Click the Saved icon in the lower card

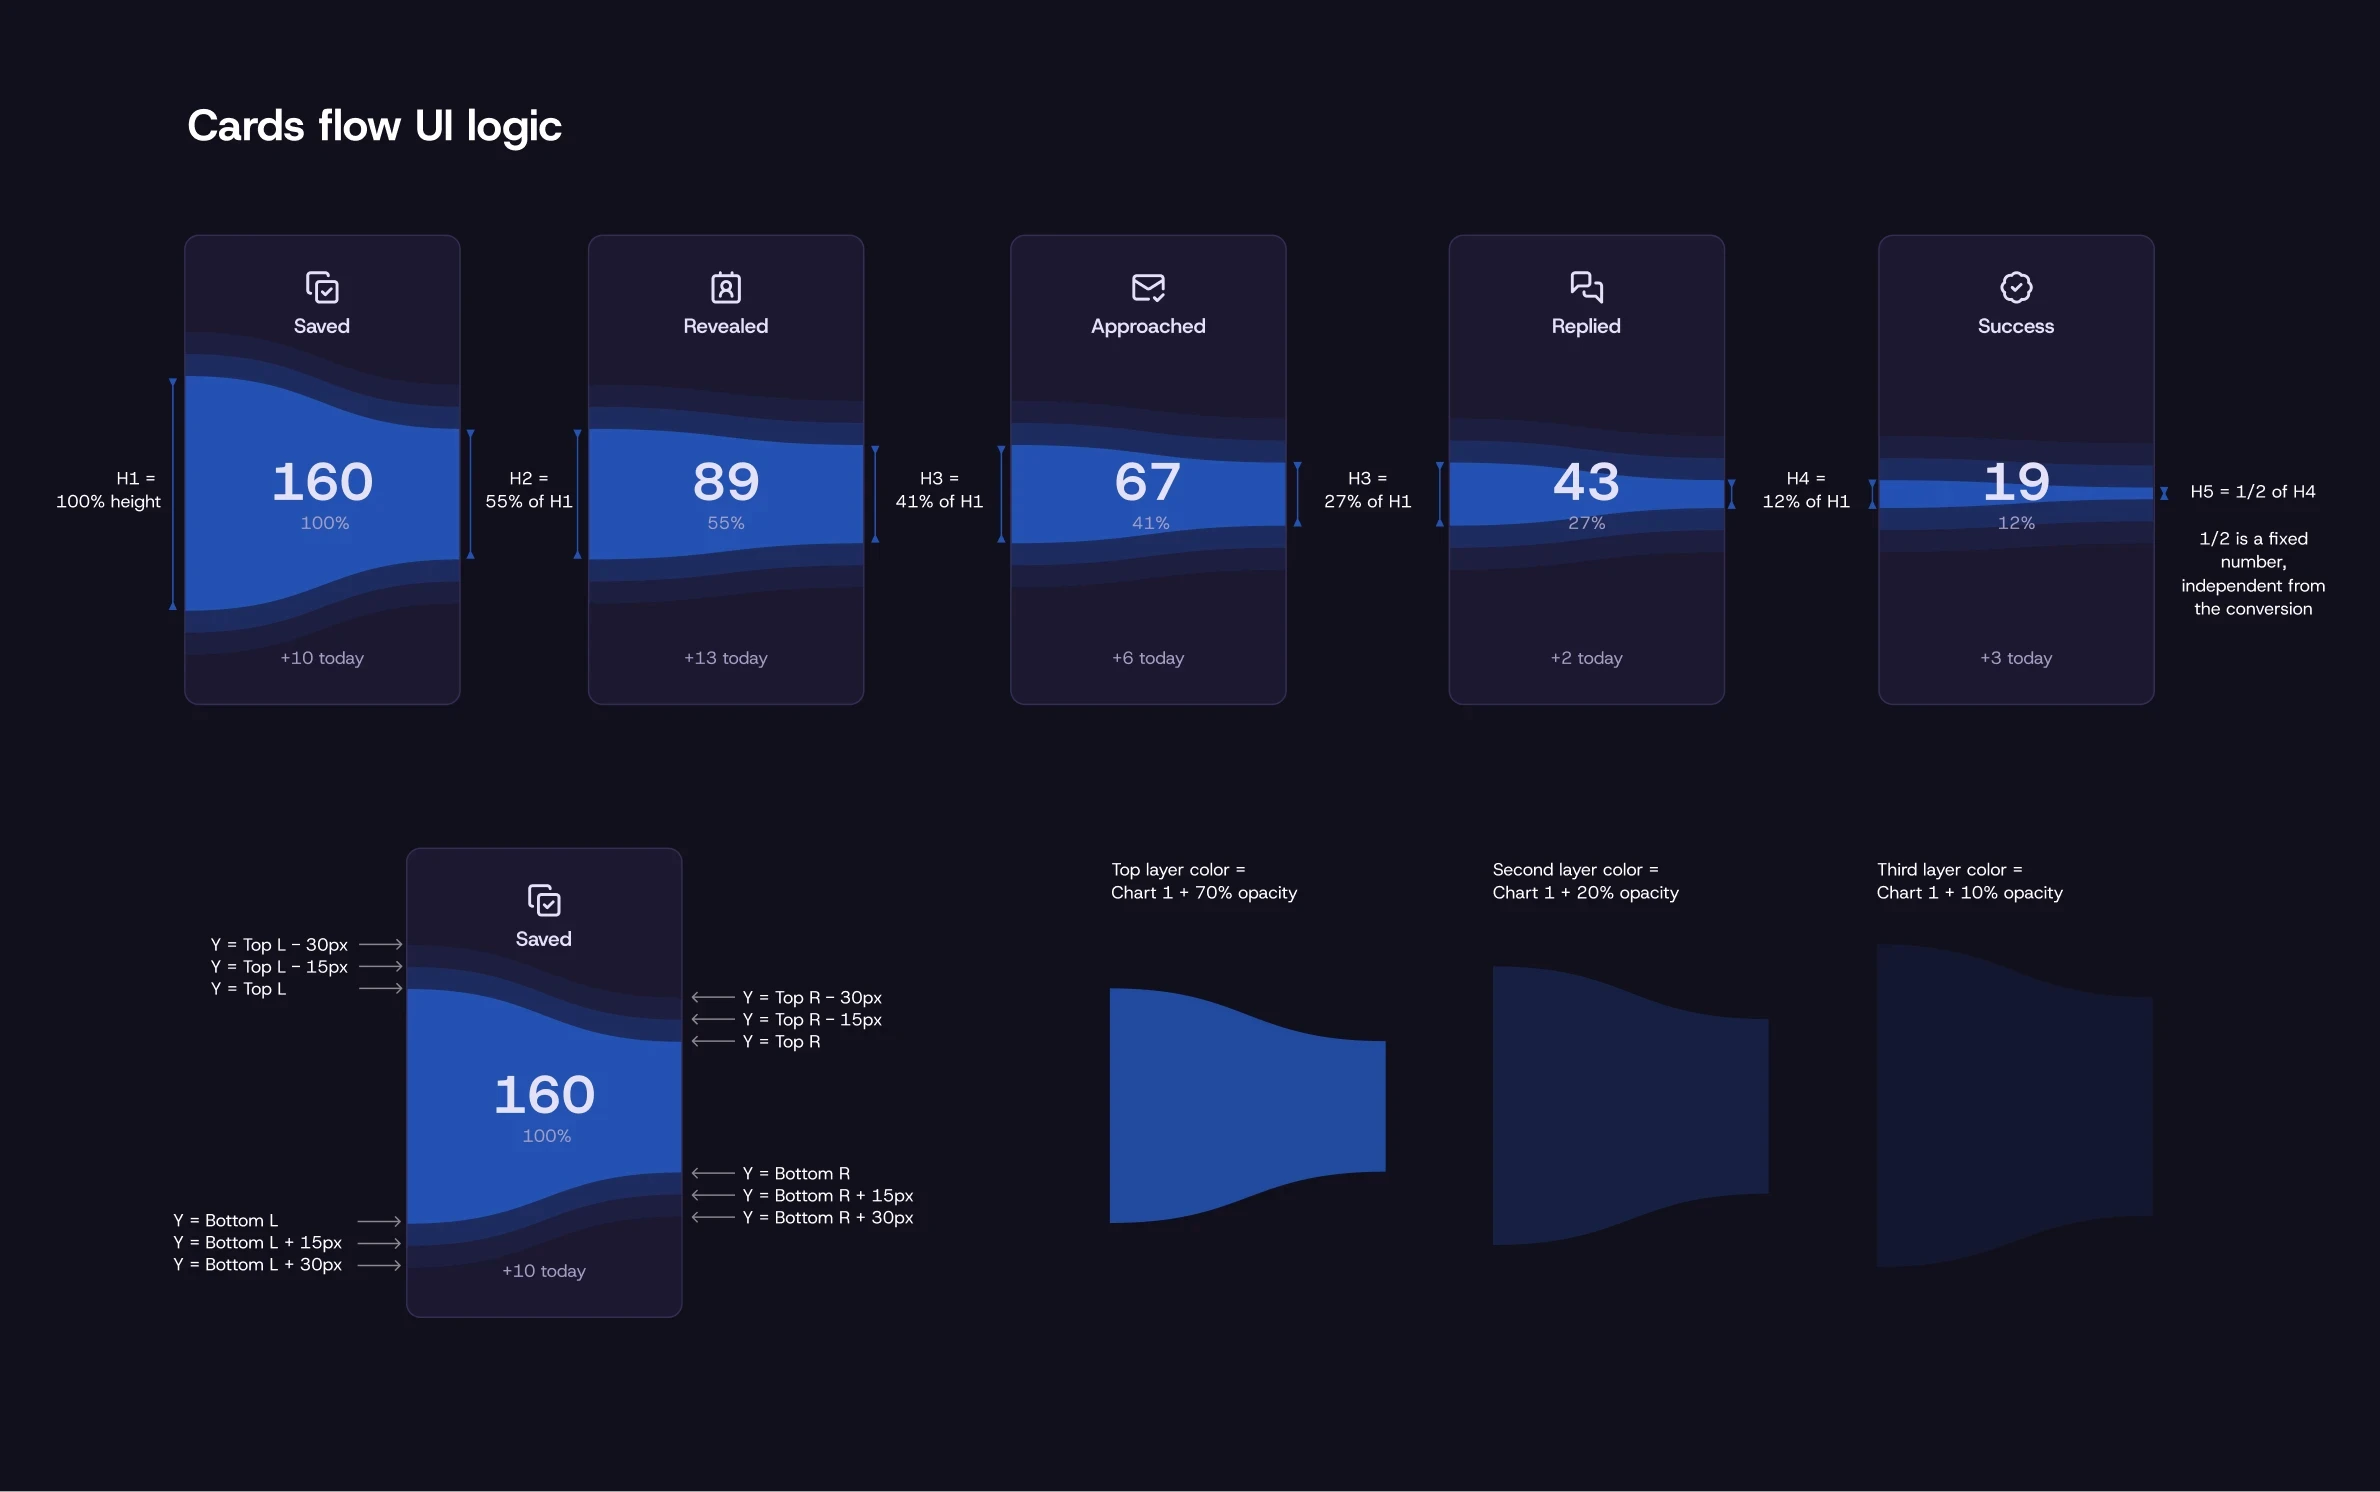point(544,901)
